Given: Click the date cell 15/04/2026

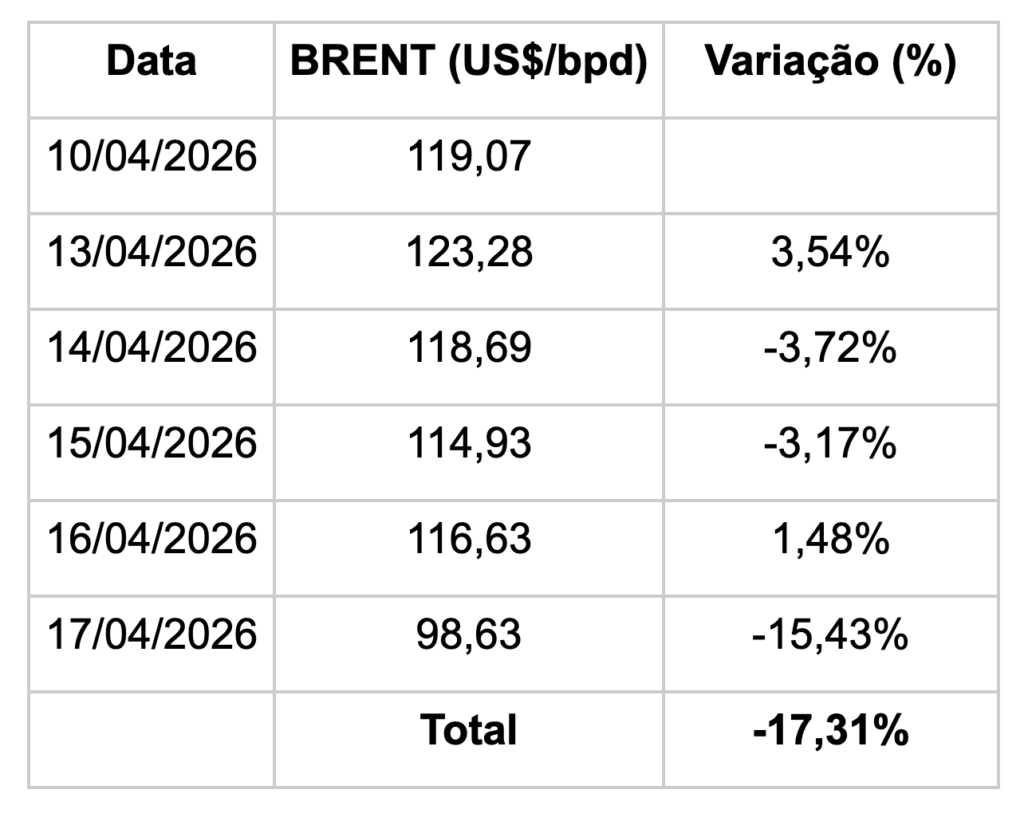Looking at the screenshot, I should (151, 443).
